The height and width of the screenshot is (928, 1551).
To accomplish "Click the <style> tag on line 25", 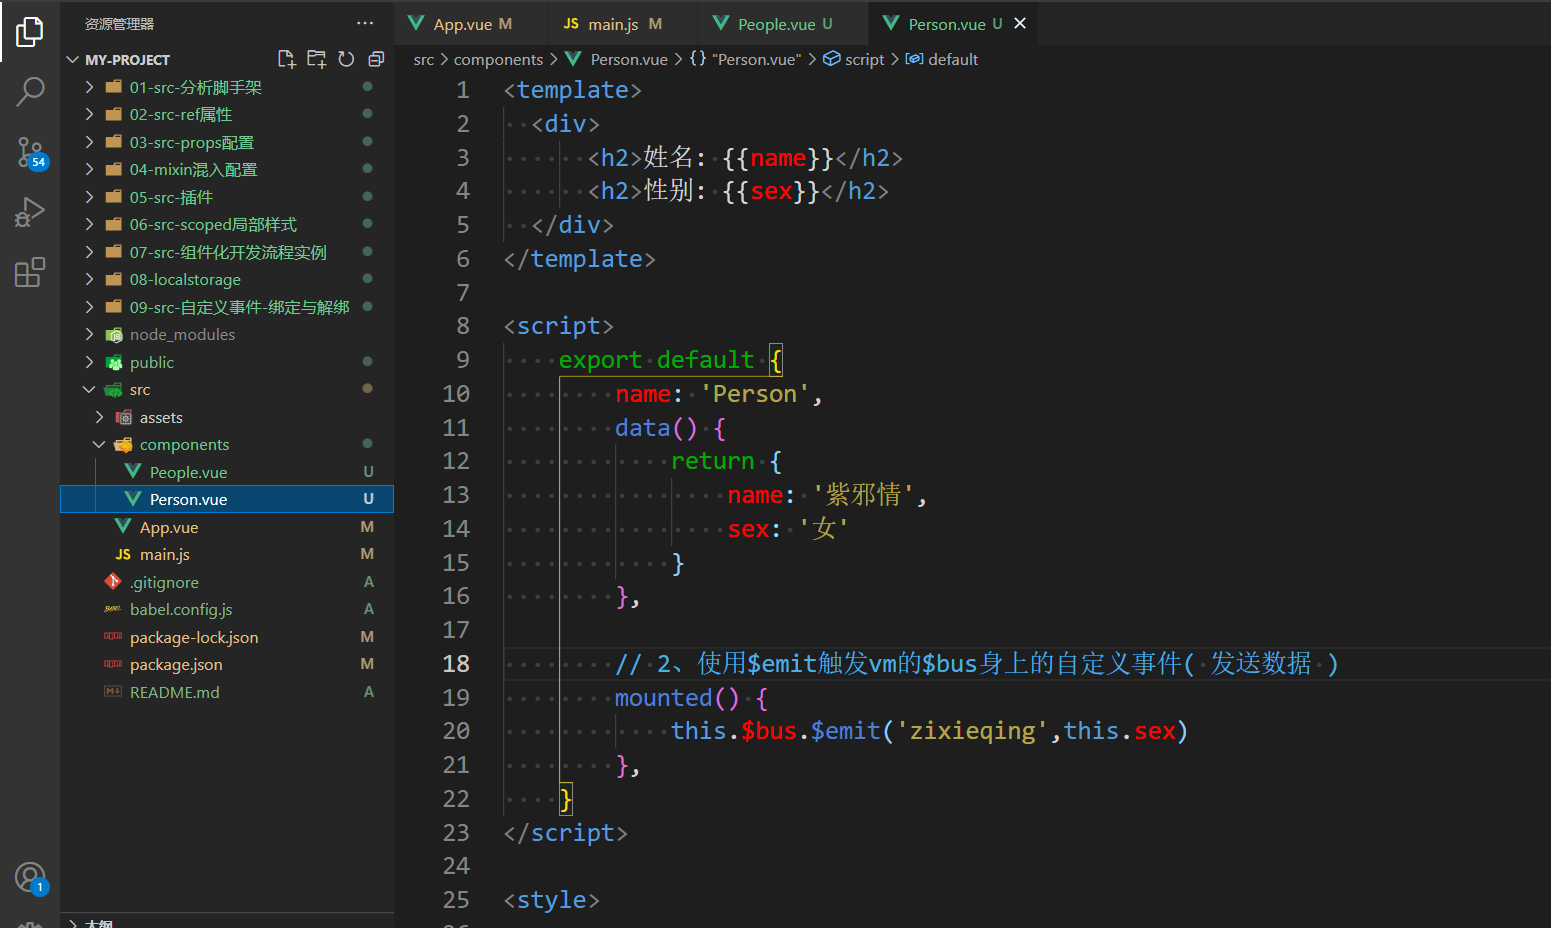I will [552, 900].
